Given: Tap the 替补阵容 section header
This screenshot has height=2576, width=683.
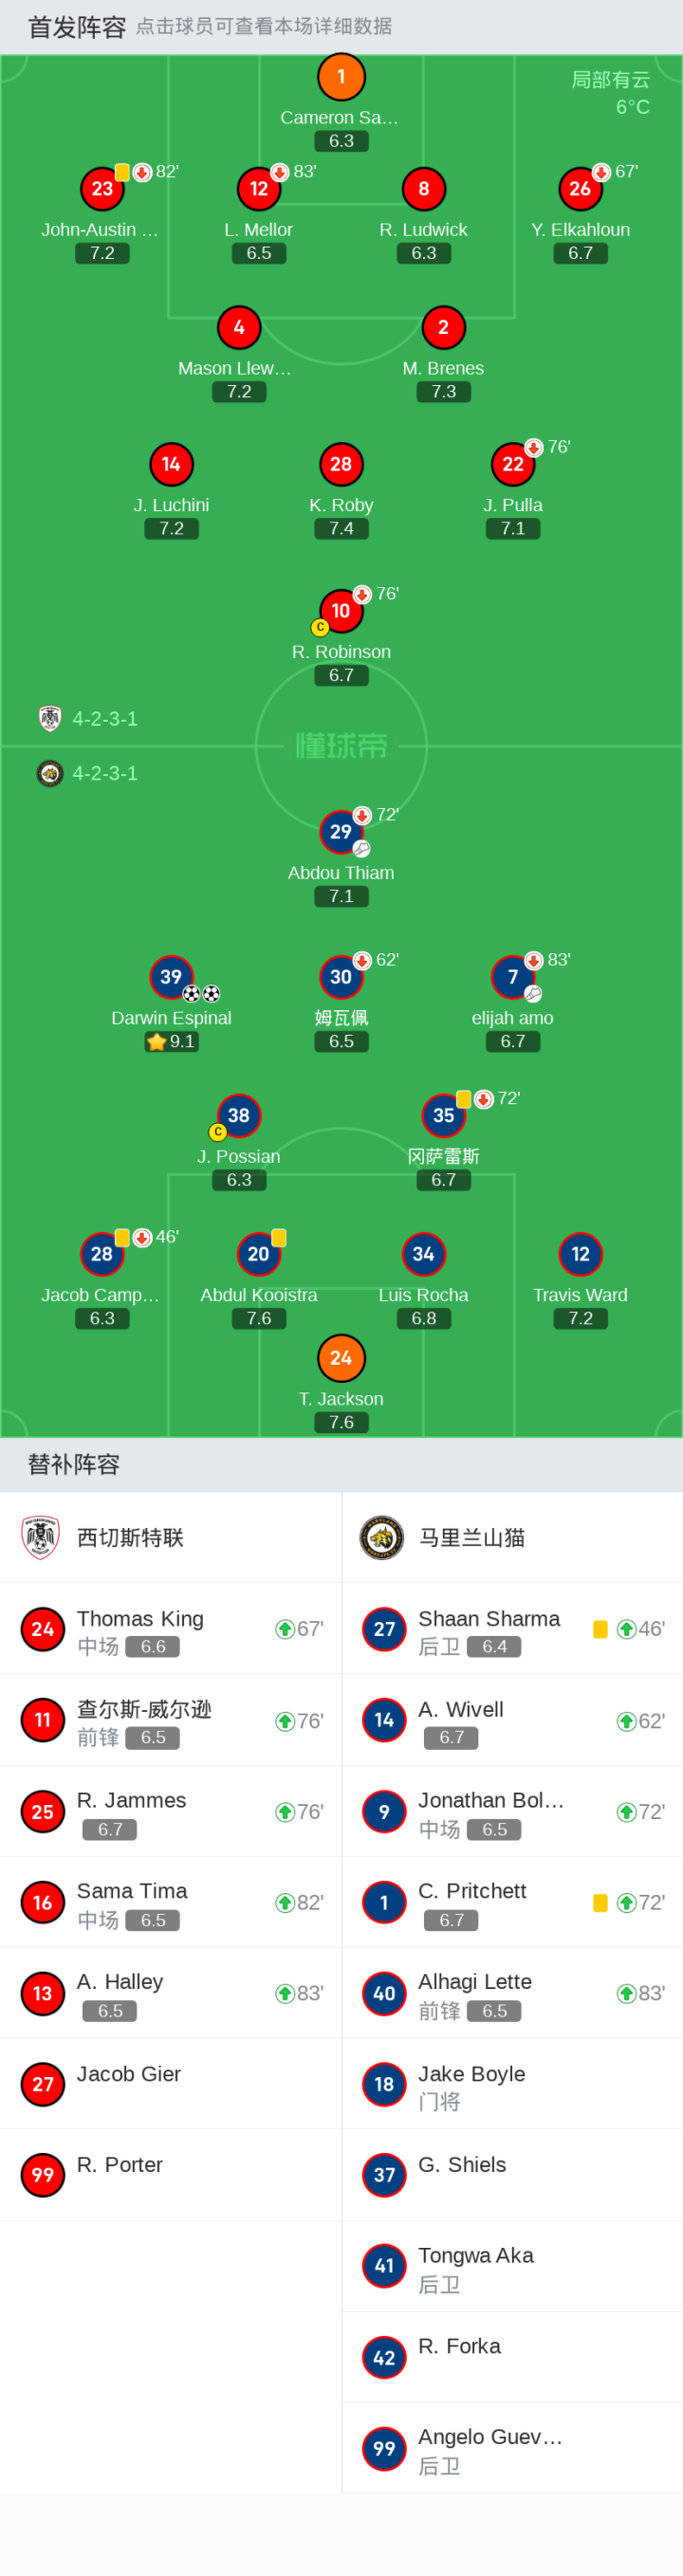Looking at the screenshot, I should coord(74,1464).
